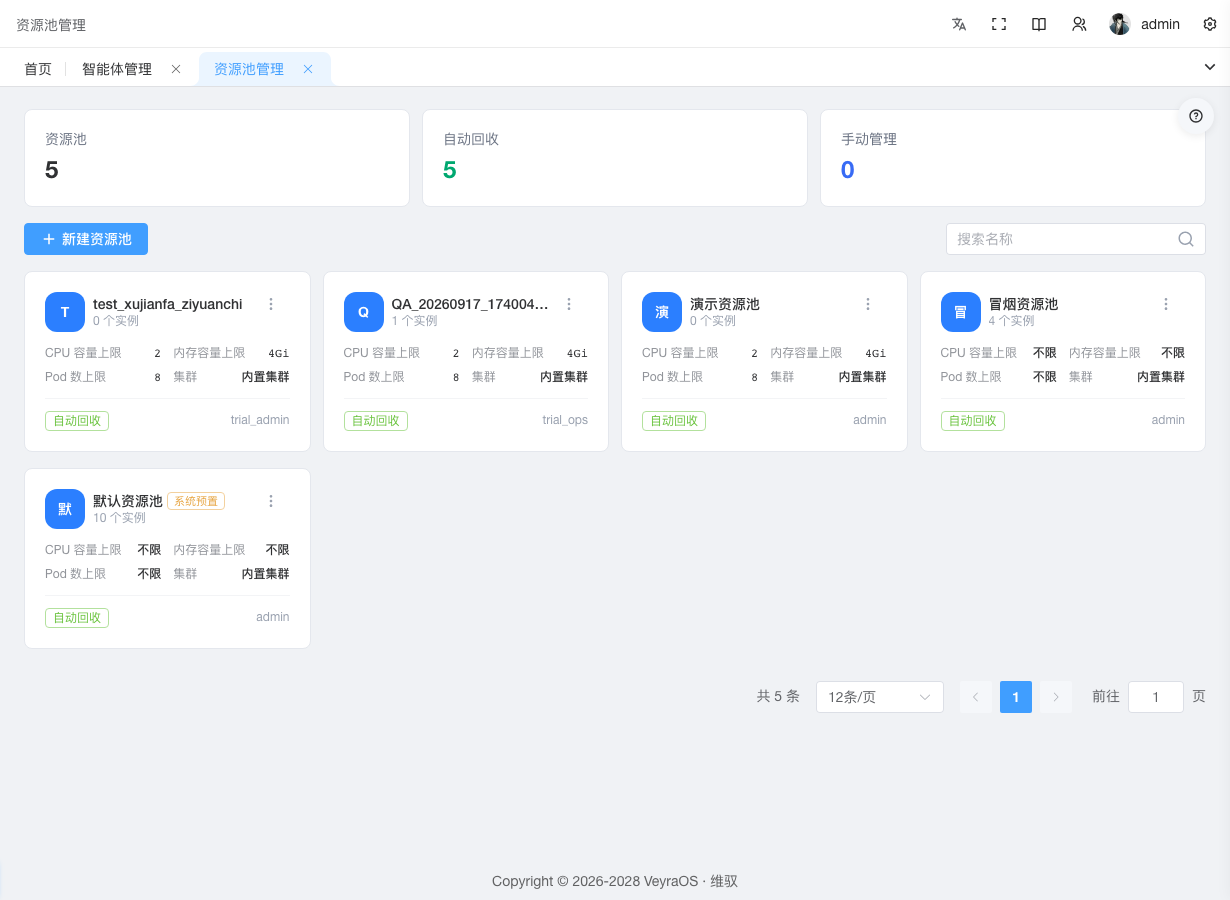The height and width of the screenshot is (900, 1230).
Task: Click the user switch icon in header
Action: 1079,24
